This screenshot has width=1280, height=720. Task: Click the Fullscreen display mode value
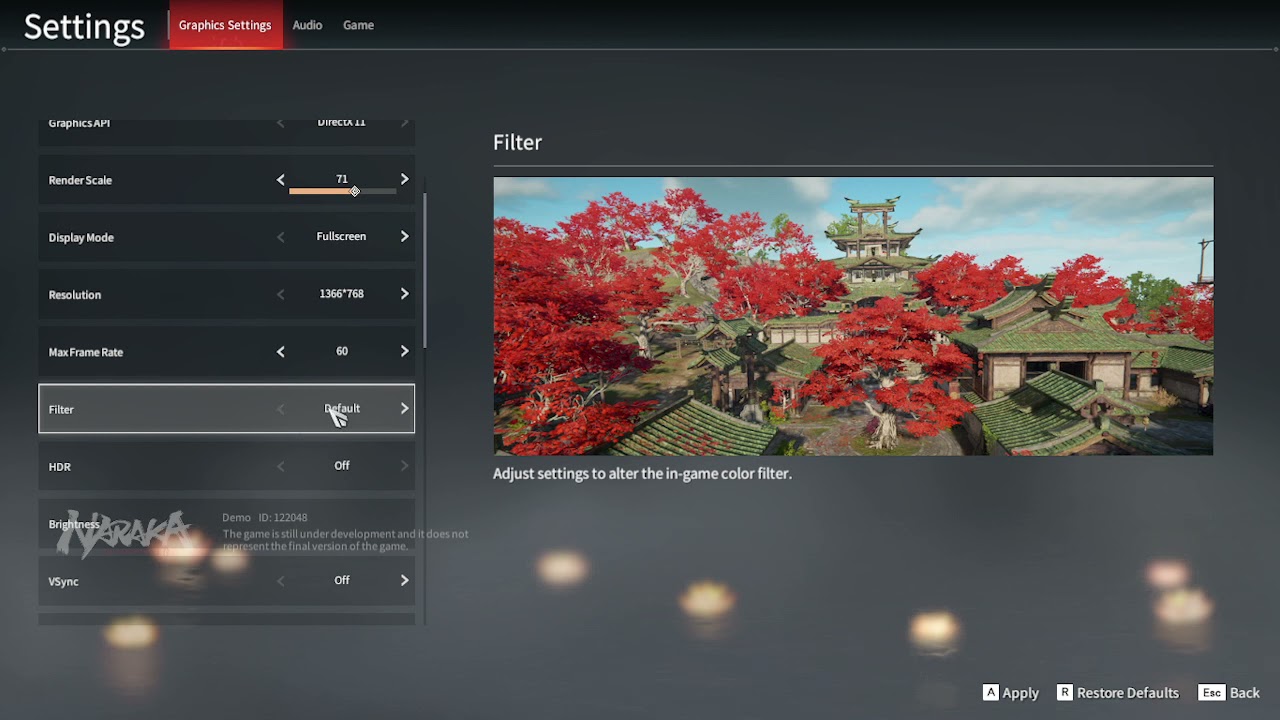(x=341, y=236)
